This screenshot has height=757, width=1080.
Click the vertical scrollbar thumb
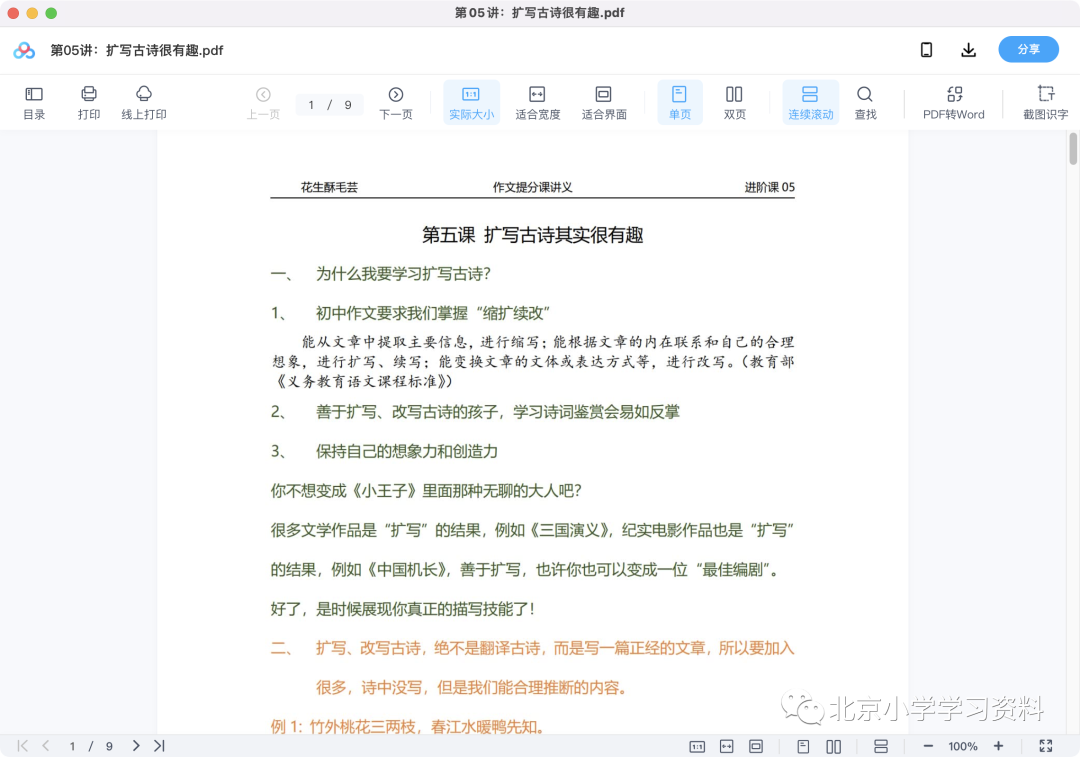pyautogui.click(x=1073, y=149)
